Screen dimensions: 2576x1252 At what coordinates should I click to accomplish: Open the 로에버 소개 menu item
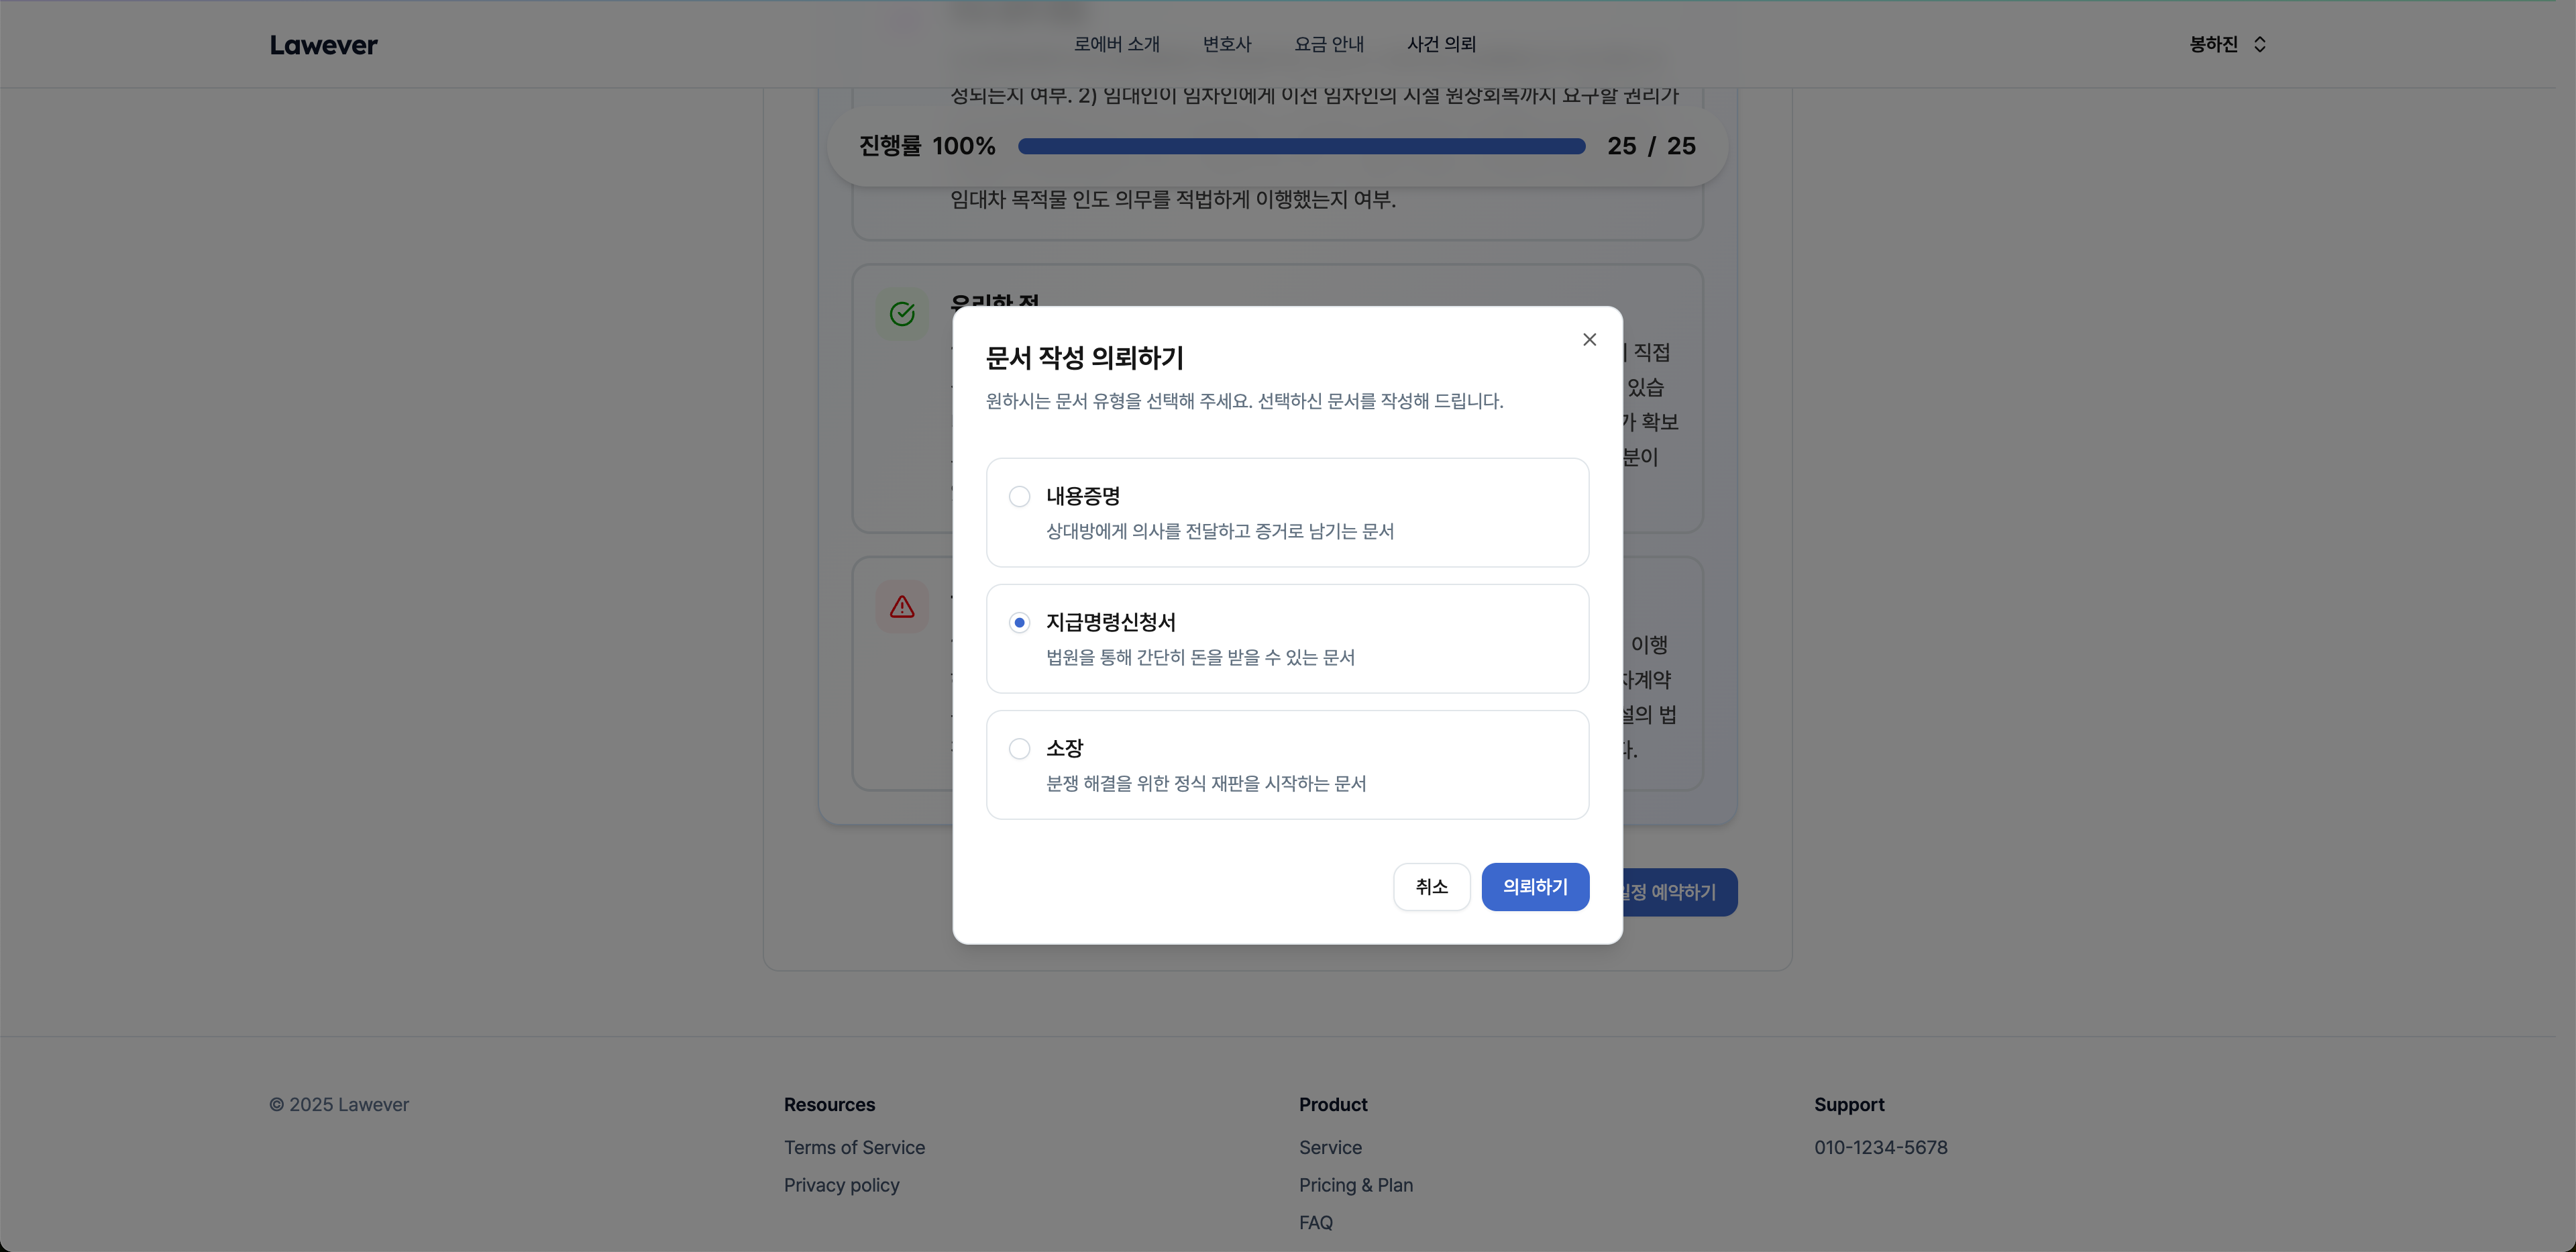click(1115, 44)
